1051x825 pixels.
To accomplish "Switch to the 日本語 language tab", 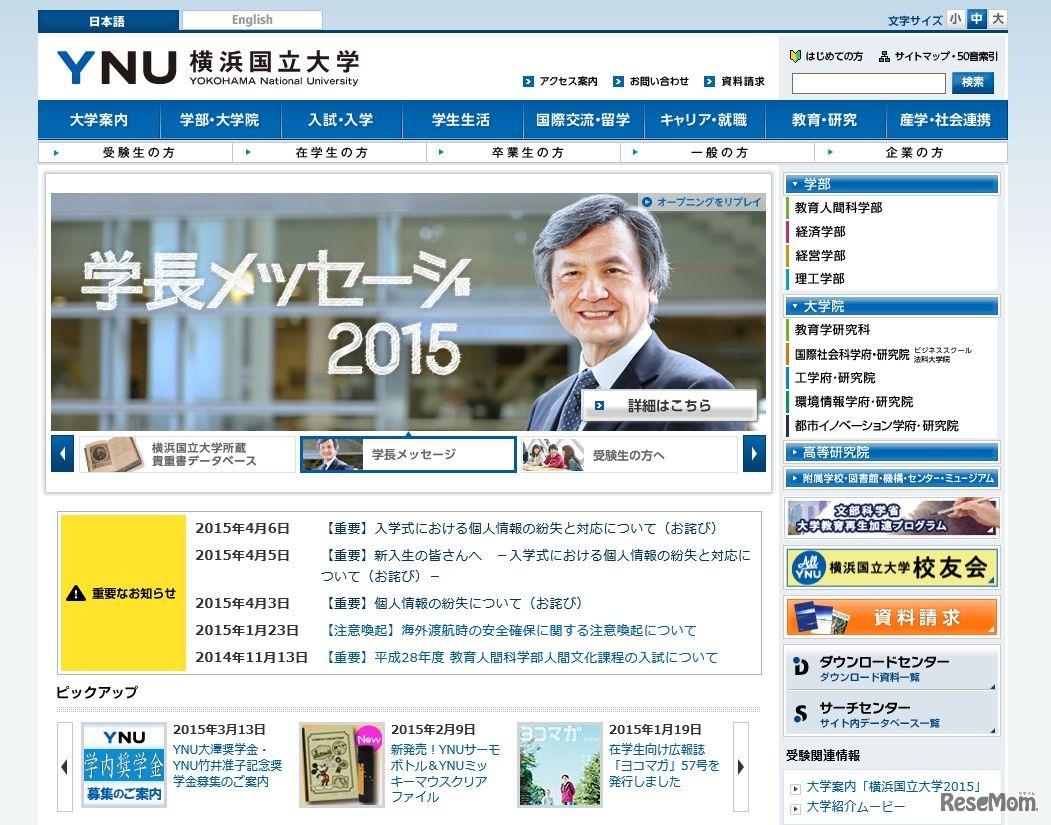I will 107,21.
